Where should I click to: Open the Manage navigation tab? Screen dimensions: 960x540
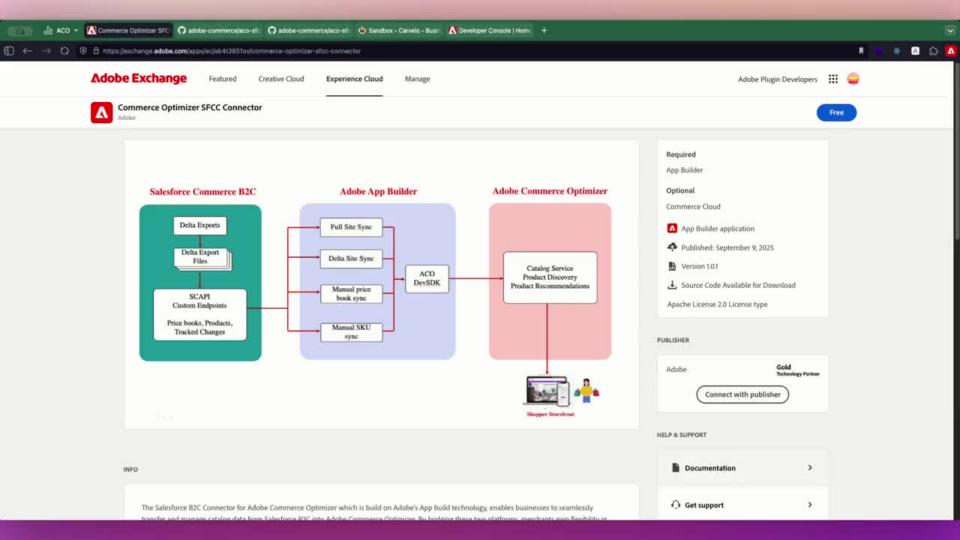[x=417, y=79]
